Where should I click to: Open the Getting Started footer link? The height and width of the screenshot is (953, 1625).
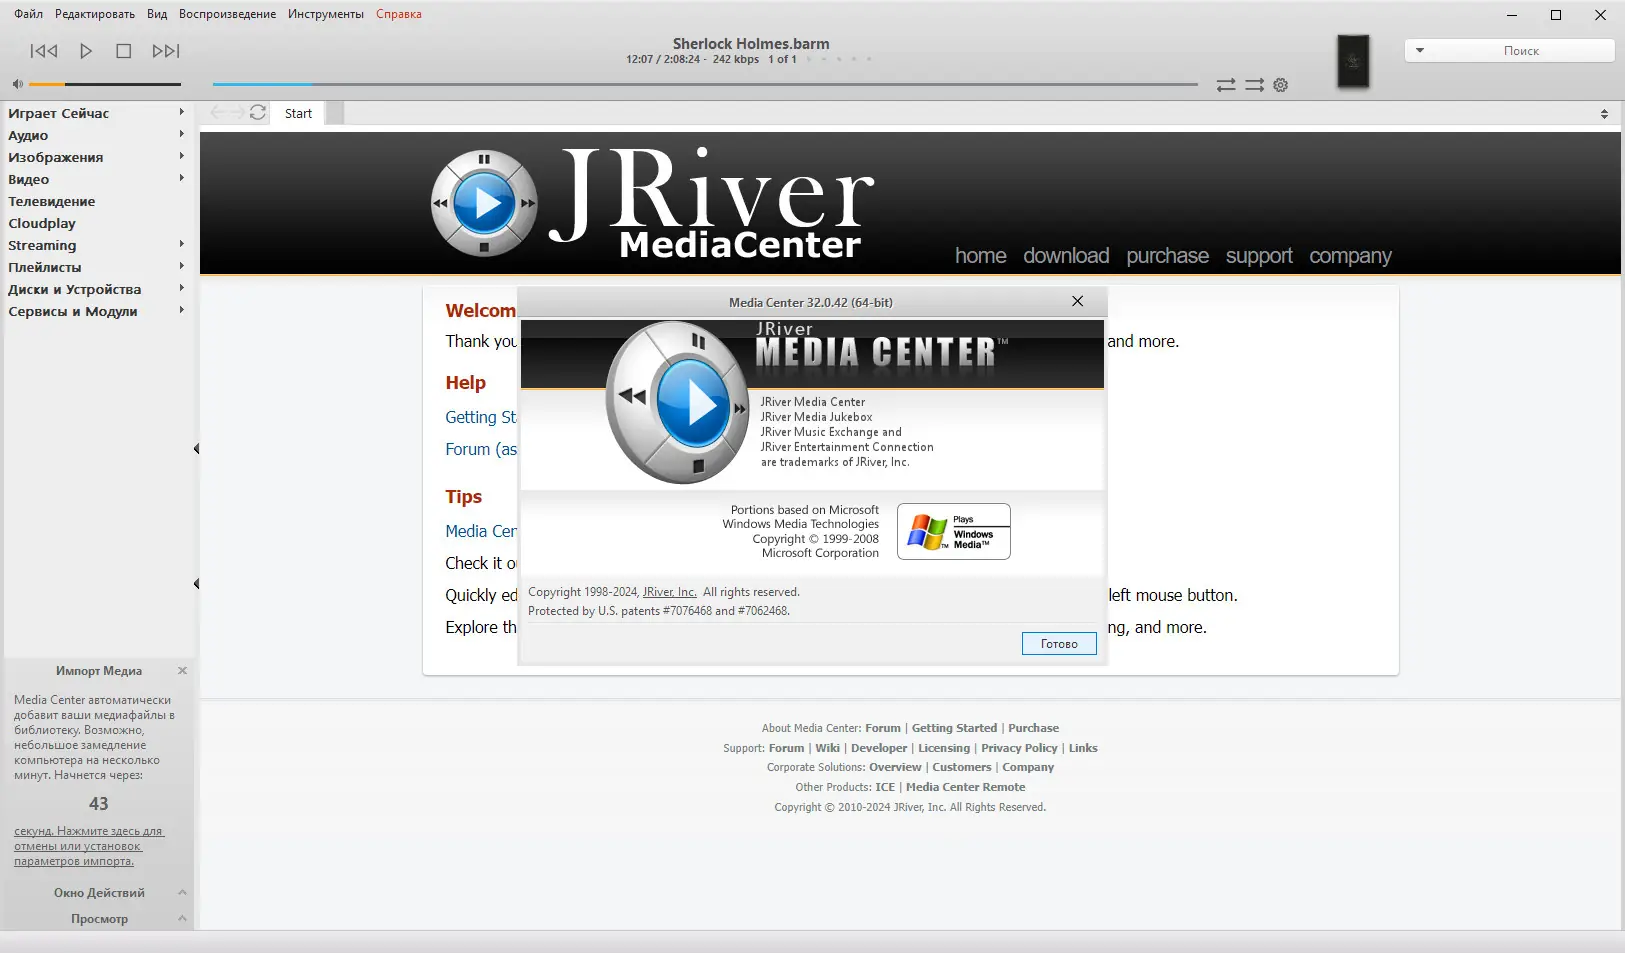pyautogui.click(x=954, y=728)
